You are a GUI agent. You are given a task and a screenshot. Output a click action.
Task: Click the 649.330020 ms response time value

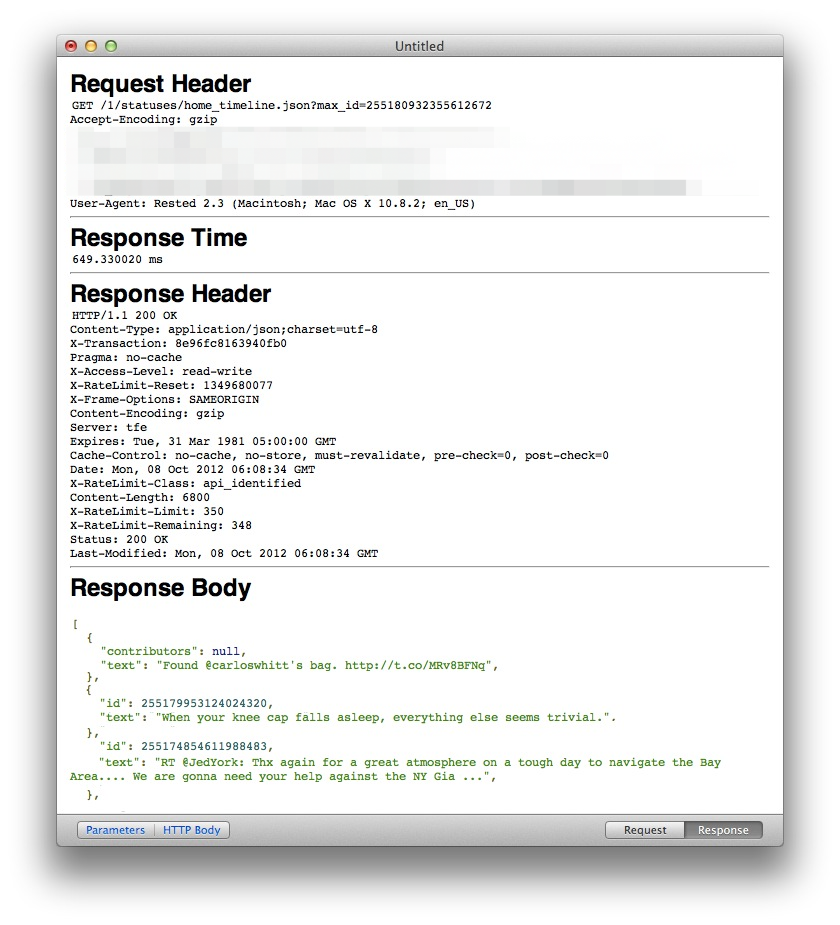click(117, 259)
